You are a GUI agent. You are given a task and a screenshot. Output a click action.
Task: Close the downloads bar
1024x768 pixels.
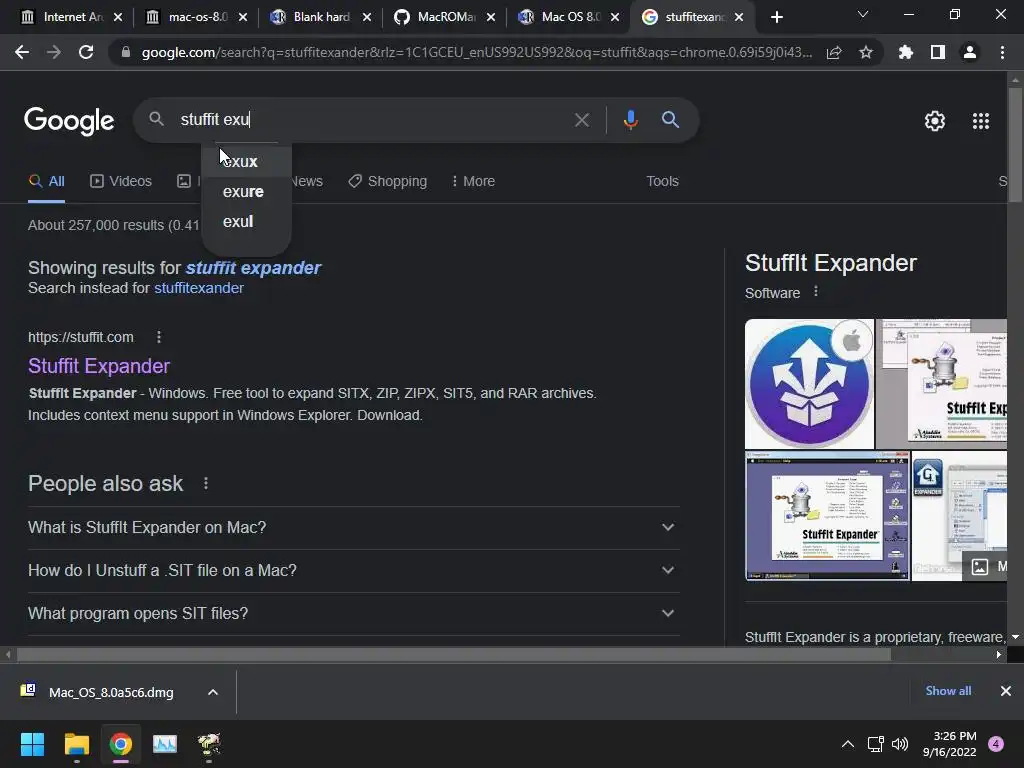(1006, 691)
